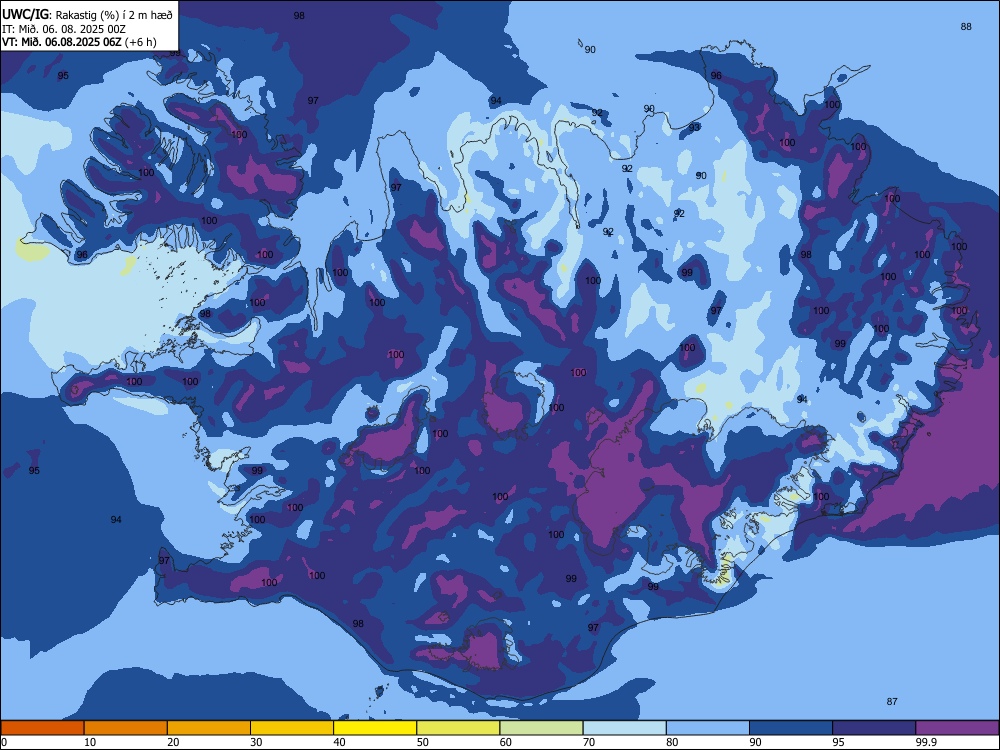Click the legend scale label '50'

[423, 742]
